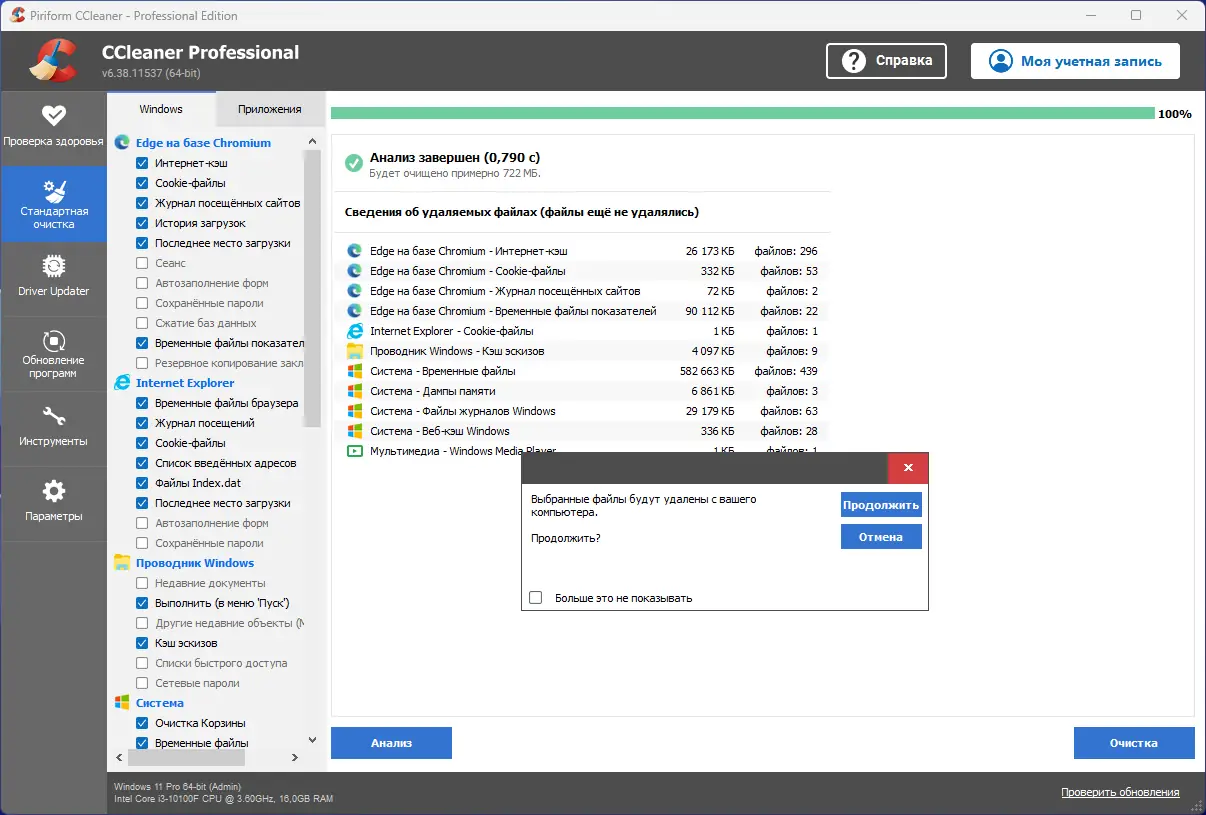Click the Edge icon beside Edge на базе Chromium heading

click(x=122, y=143)
